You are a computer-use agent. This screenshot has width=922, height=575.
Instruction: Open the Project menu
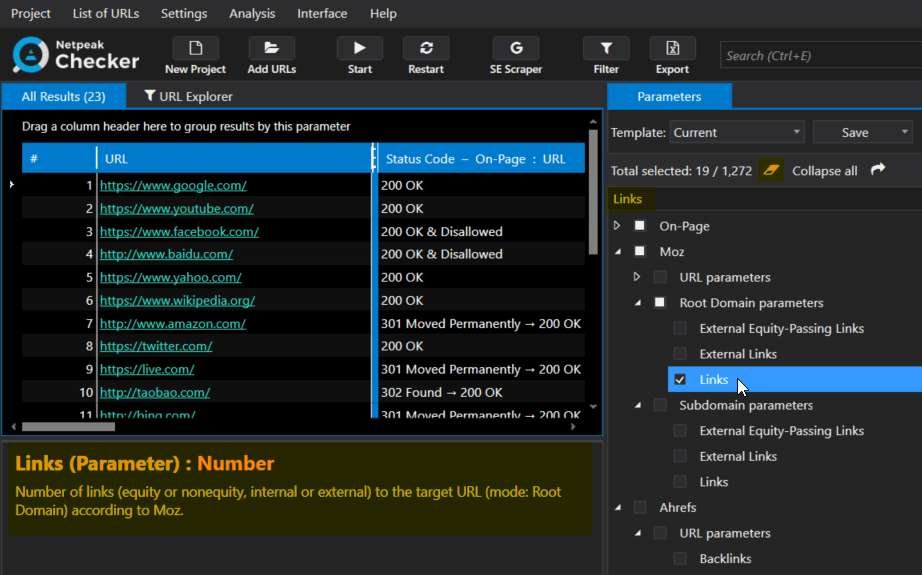click(31, 14)
